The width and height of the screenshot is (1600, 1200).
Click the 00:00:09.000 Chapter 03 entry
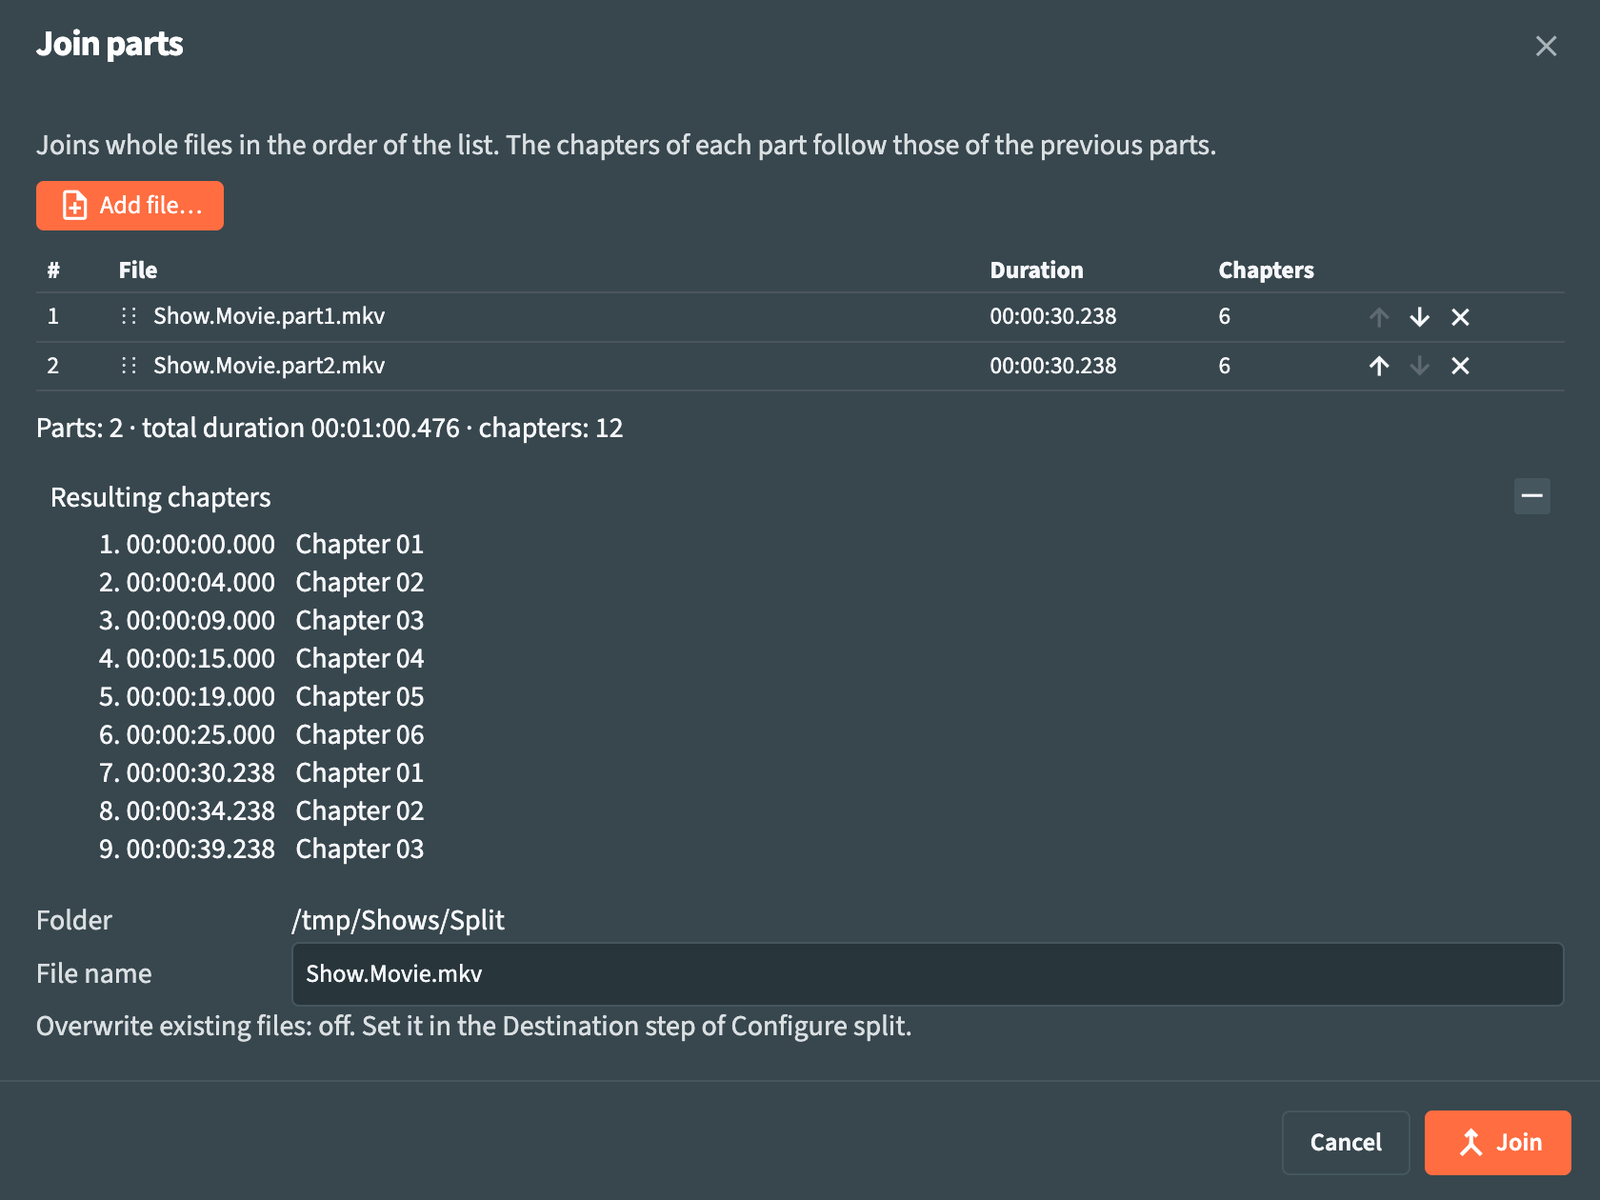pos(261,620)
